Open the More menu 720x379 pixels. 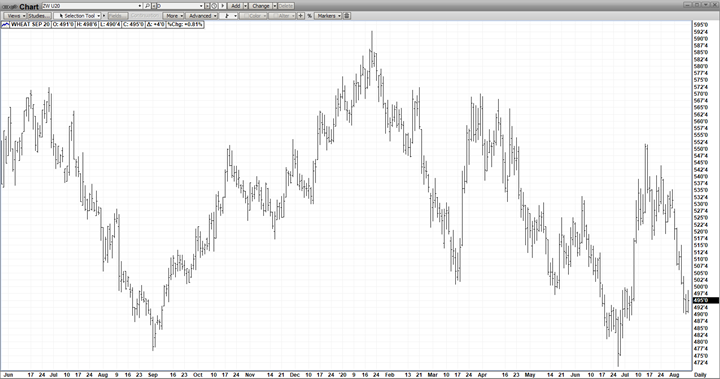[173, 16]
